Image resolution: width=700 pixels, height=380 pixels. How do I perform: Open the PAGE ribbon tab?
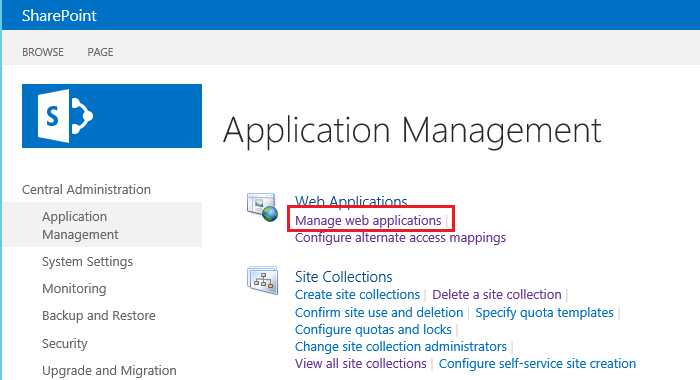point(100,52)
